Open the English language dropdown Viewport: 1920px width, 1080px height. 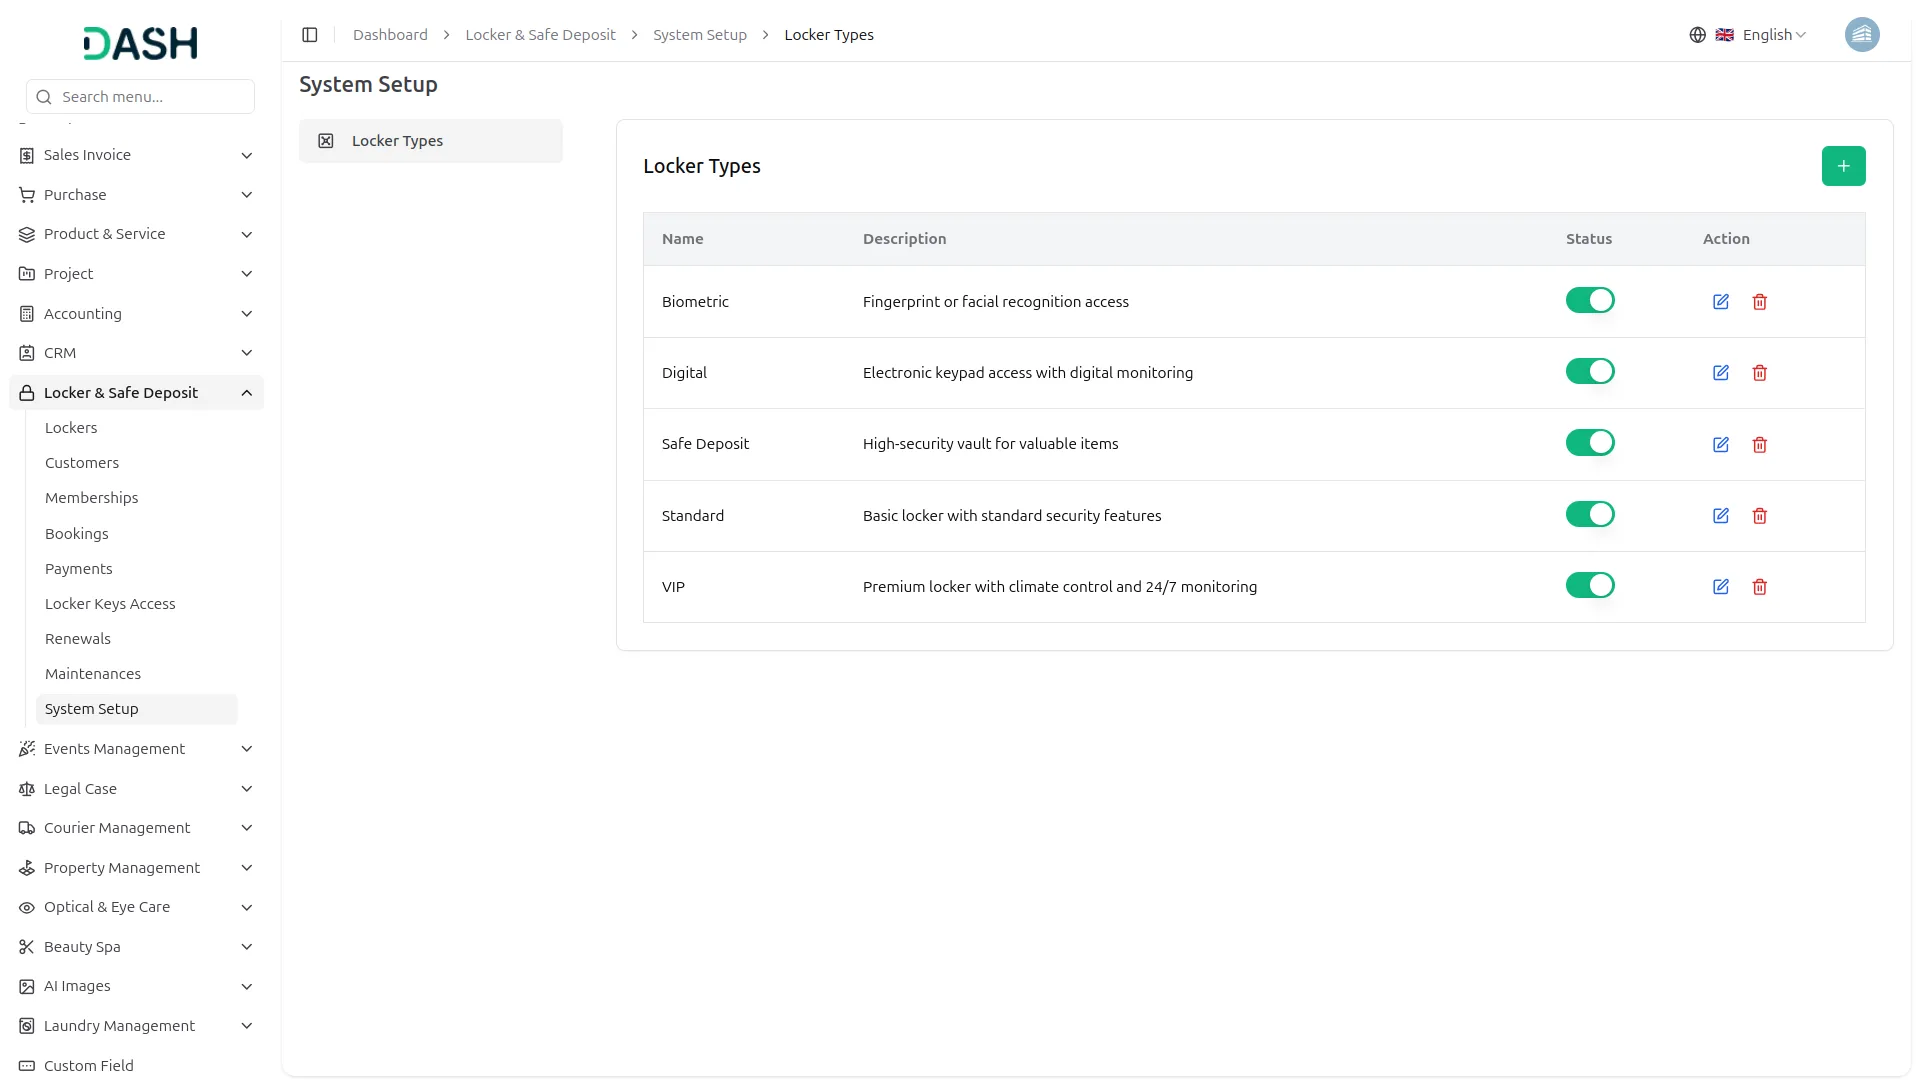[x=1768, y=34]
